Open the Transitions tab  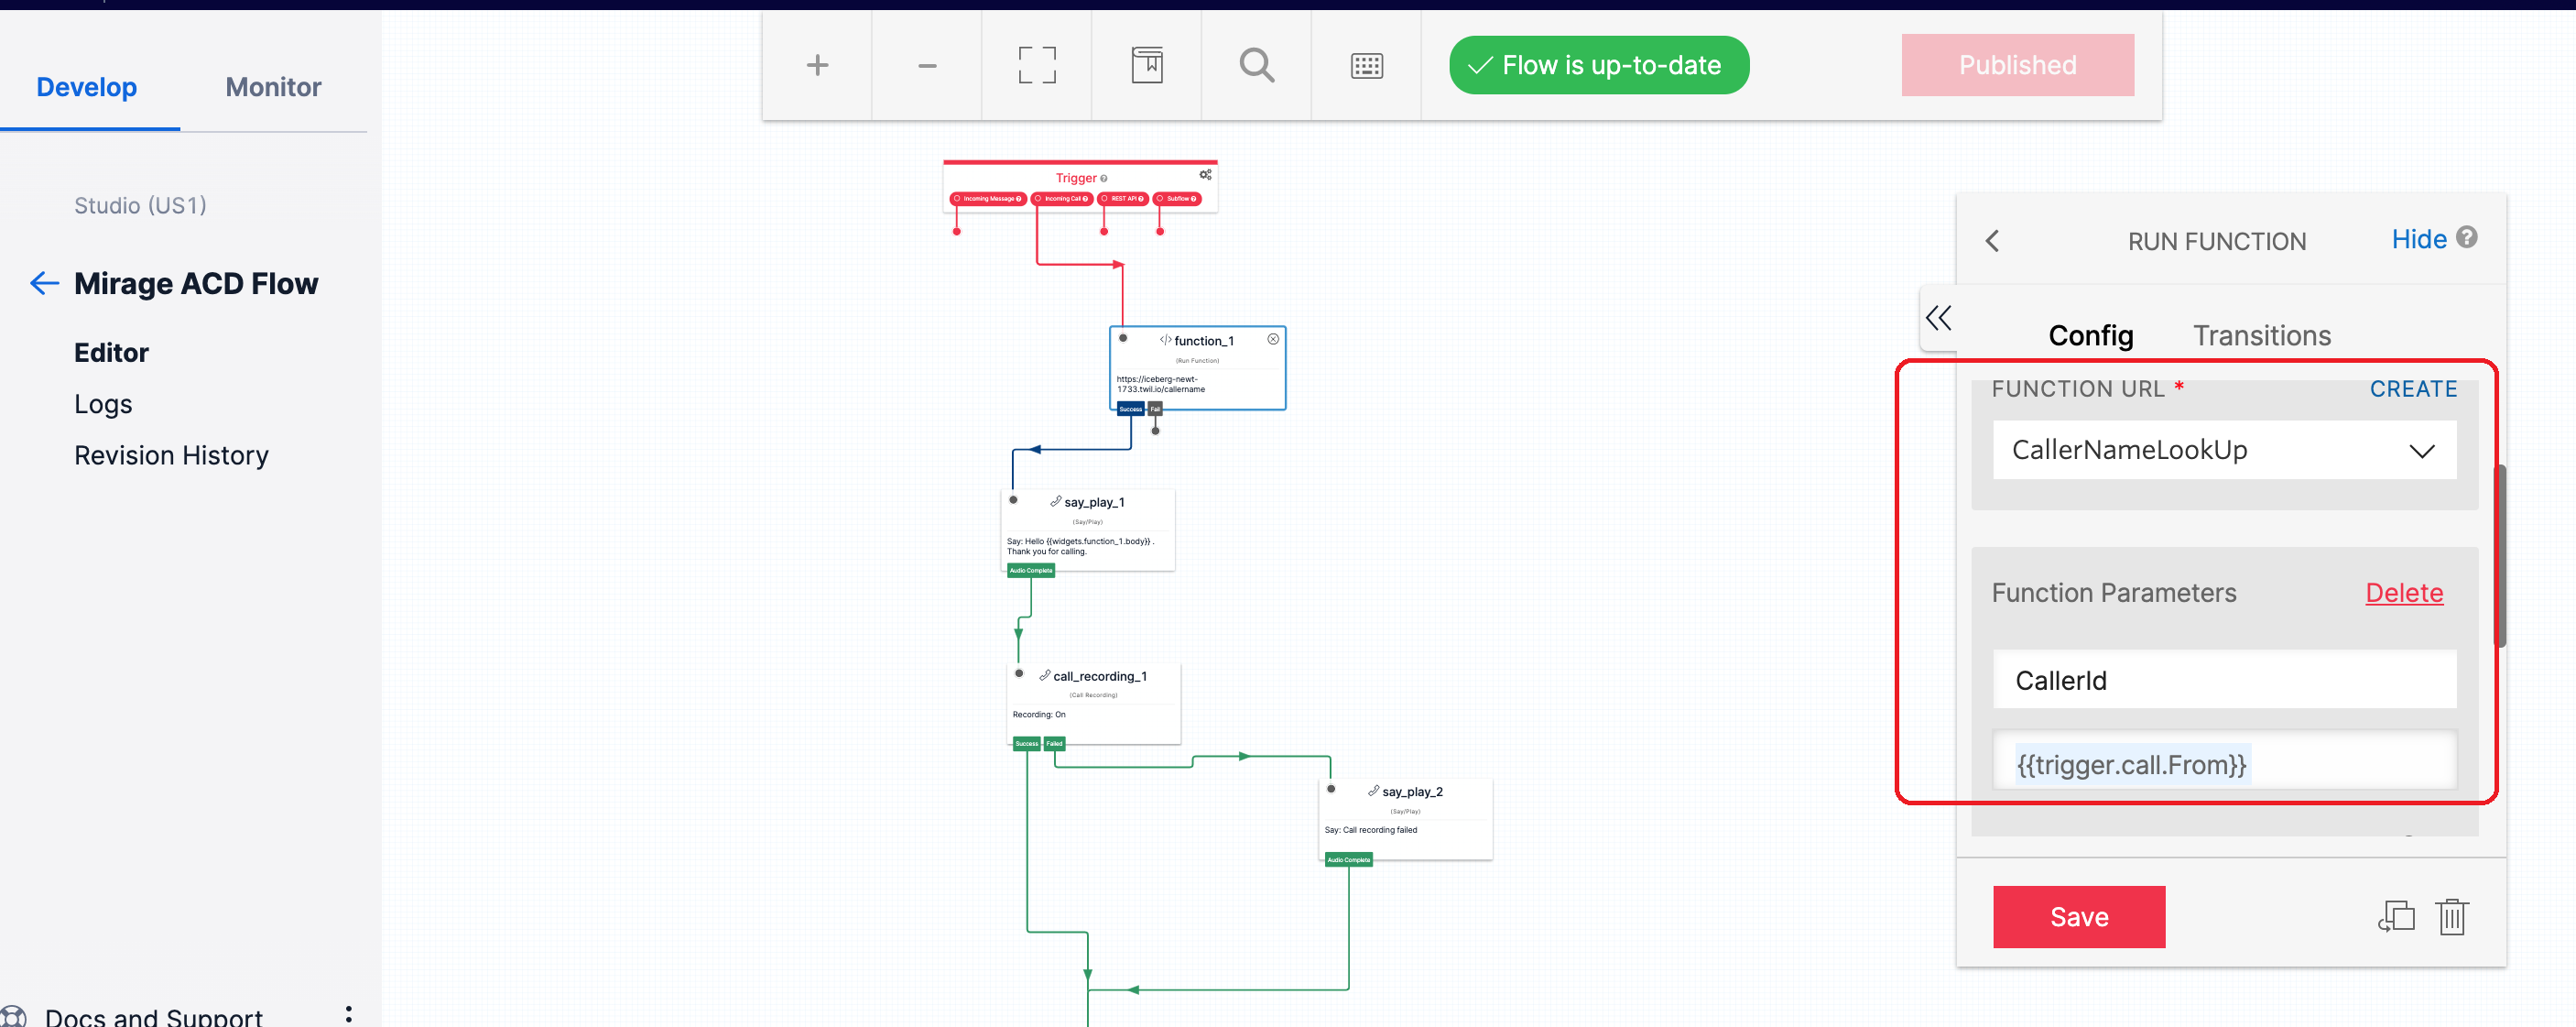tap(2261, 335)
